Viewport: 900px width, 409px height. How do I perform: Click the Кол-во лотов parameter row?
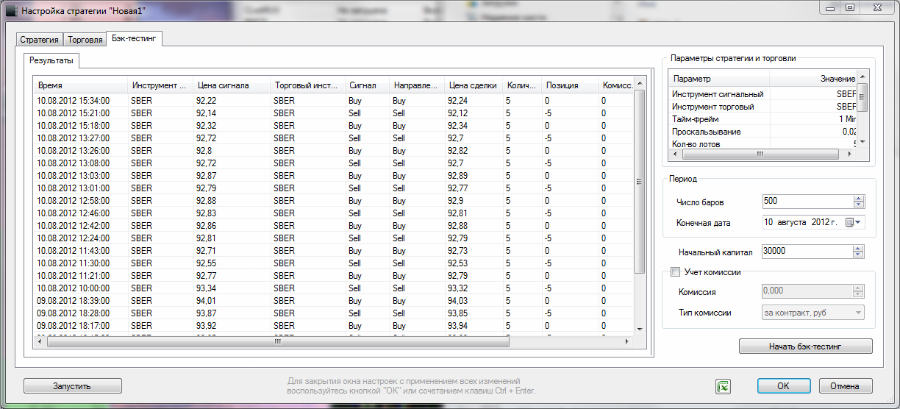click(763, 143)
